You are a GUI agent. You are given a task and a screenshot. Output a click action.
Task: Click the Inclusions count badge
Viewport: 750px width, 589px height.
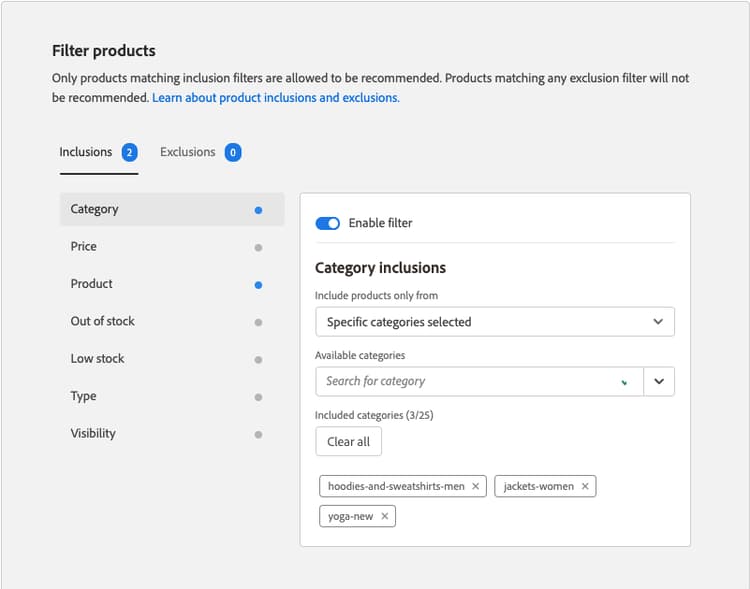tap(129, 153)
